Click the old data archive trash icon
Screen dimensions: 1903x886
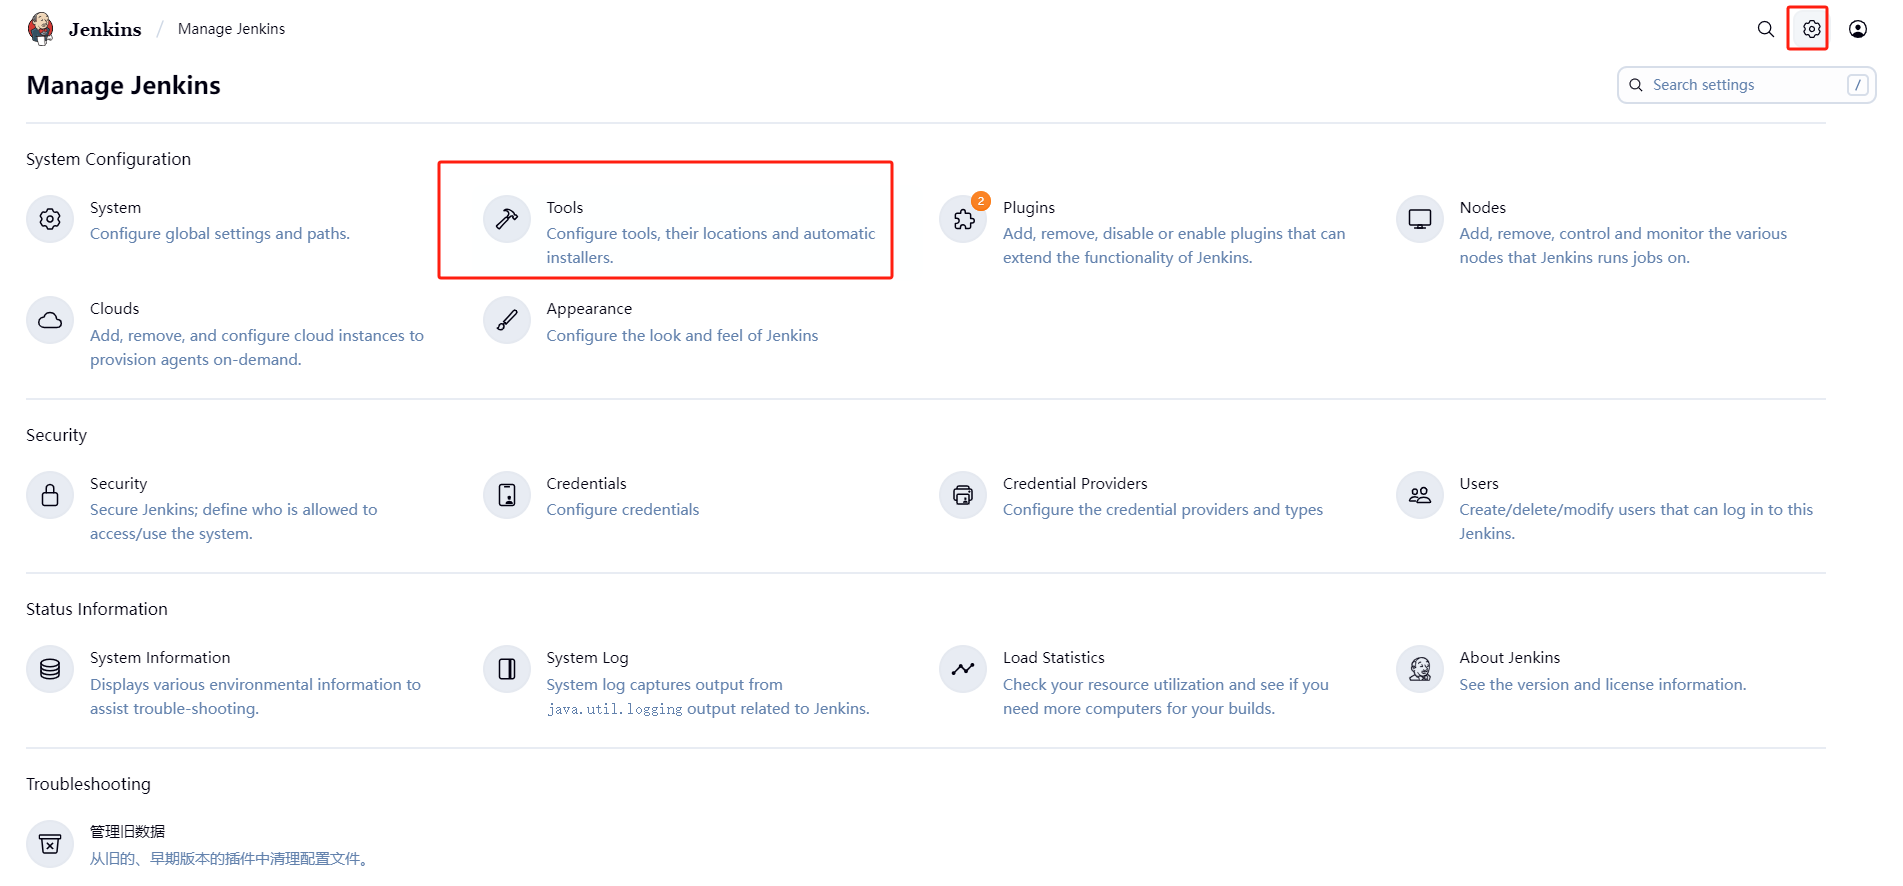pos(50,844)
